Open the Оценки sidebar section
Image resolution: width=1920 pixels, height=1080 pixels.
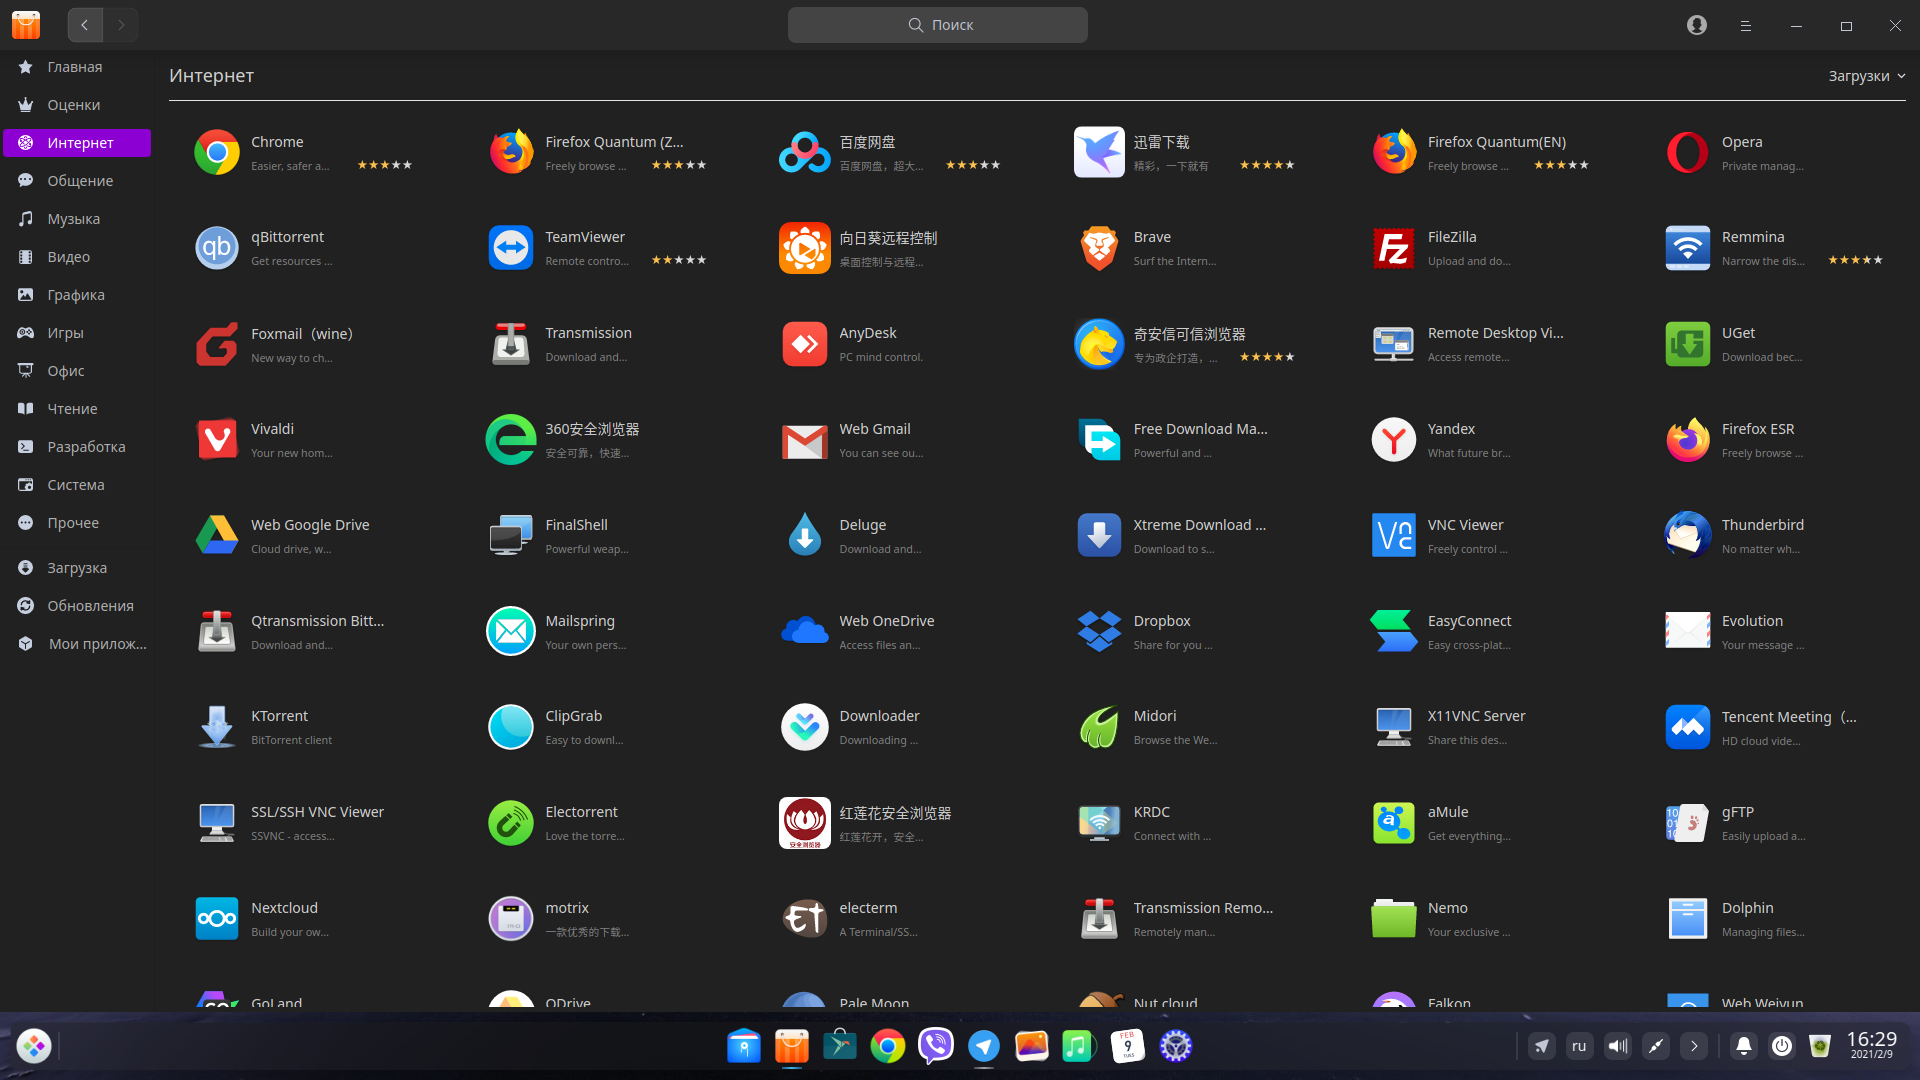click(x=77, y=105)
